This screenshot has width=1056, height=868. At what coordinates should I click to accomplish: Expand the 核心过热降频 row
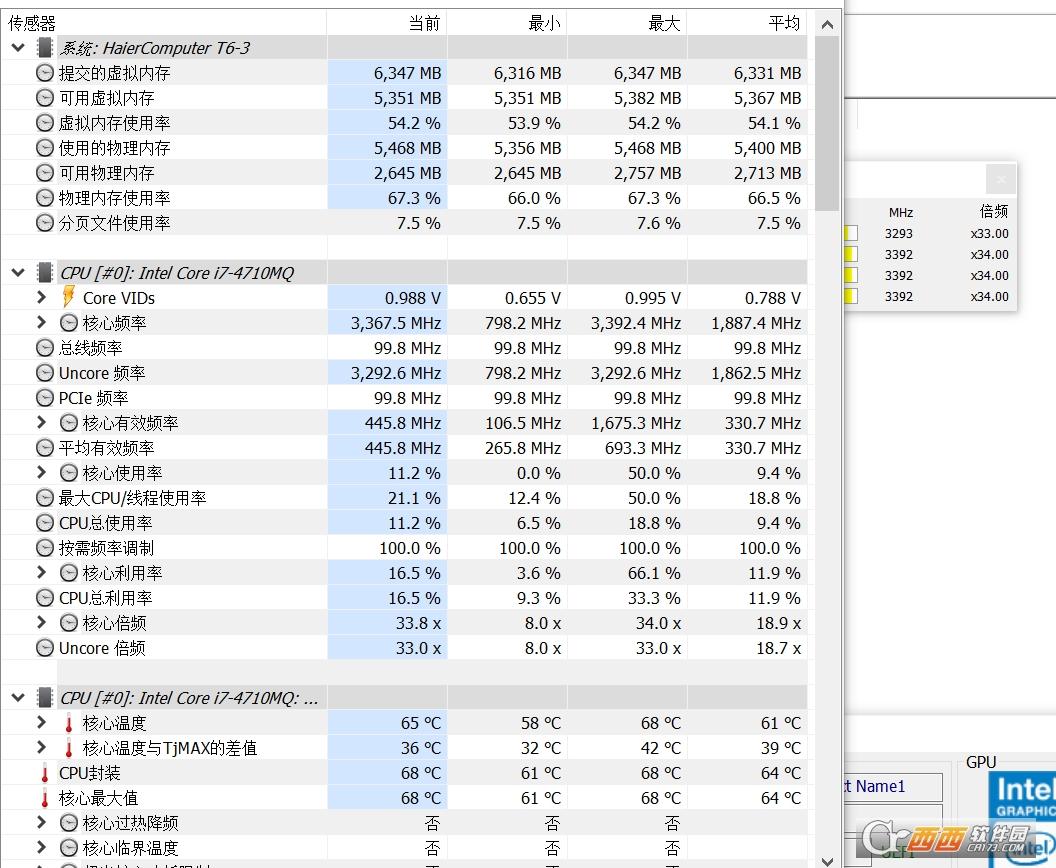[42, 822]
